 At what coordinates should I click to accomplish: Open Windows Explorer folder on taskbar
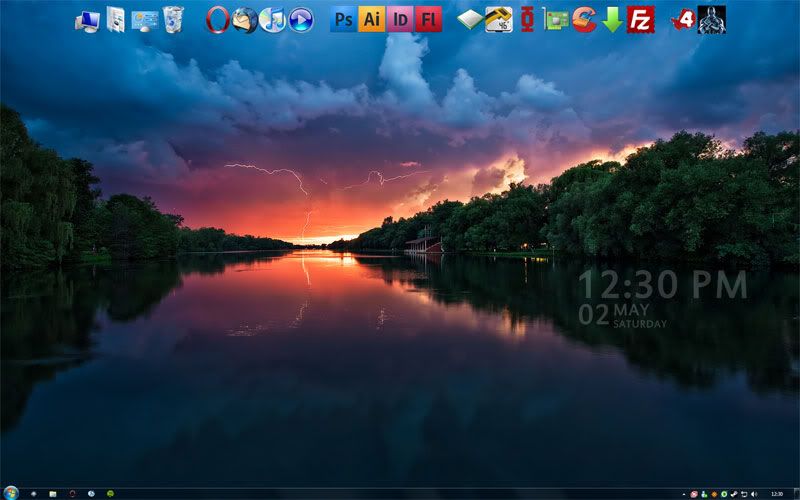53,494
